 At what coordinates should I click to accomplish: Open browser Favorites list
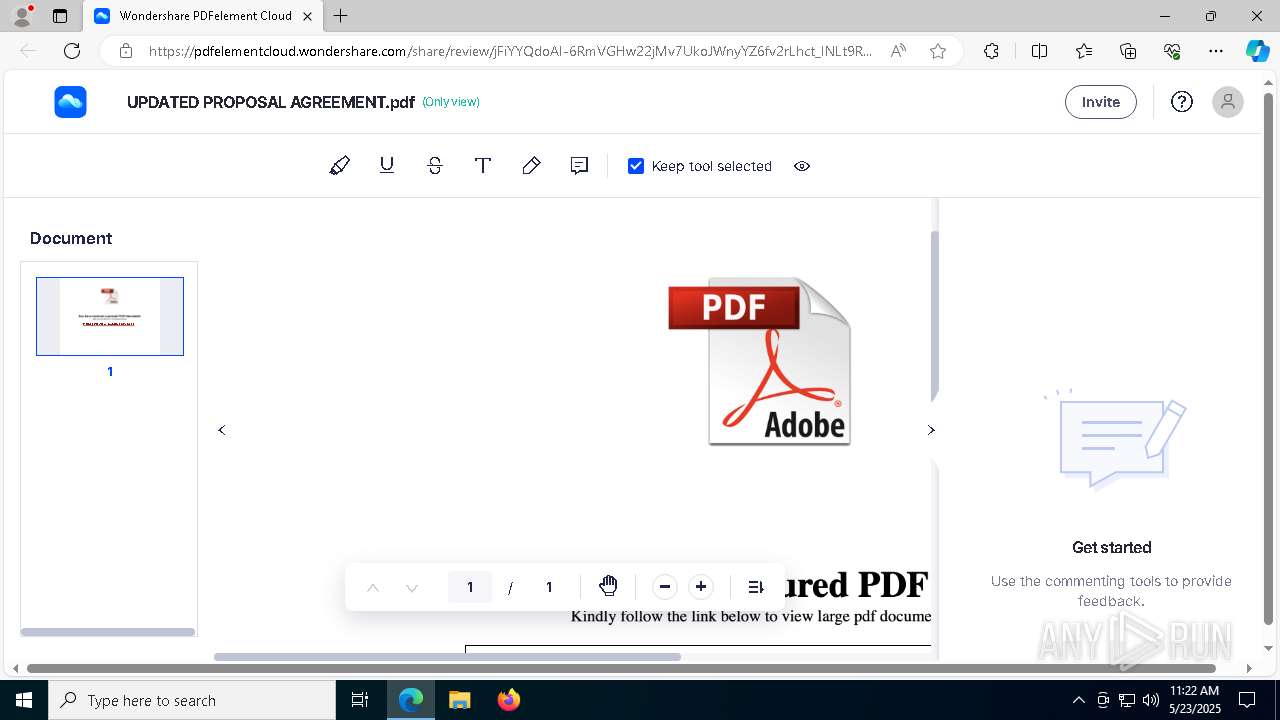pyautogui.click(x=1084, y=51)
